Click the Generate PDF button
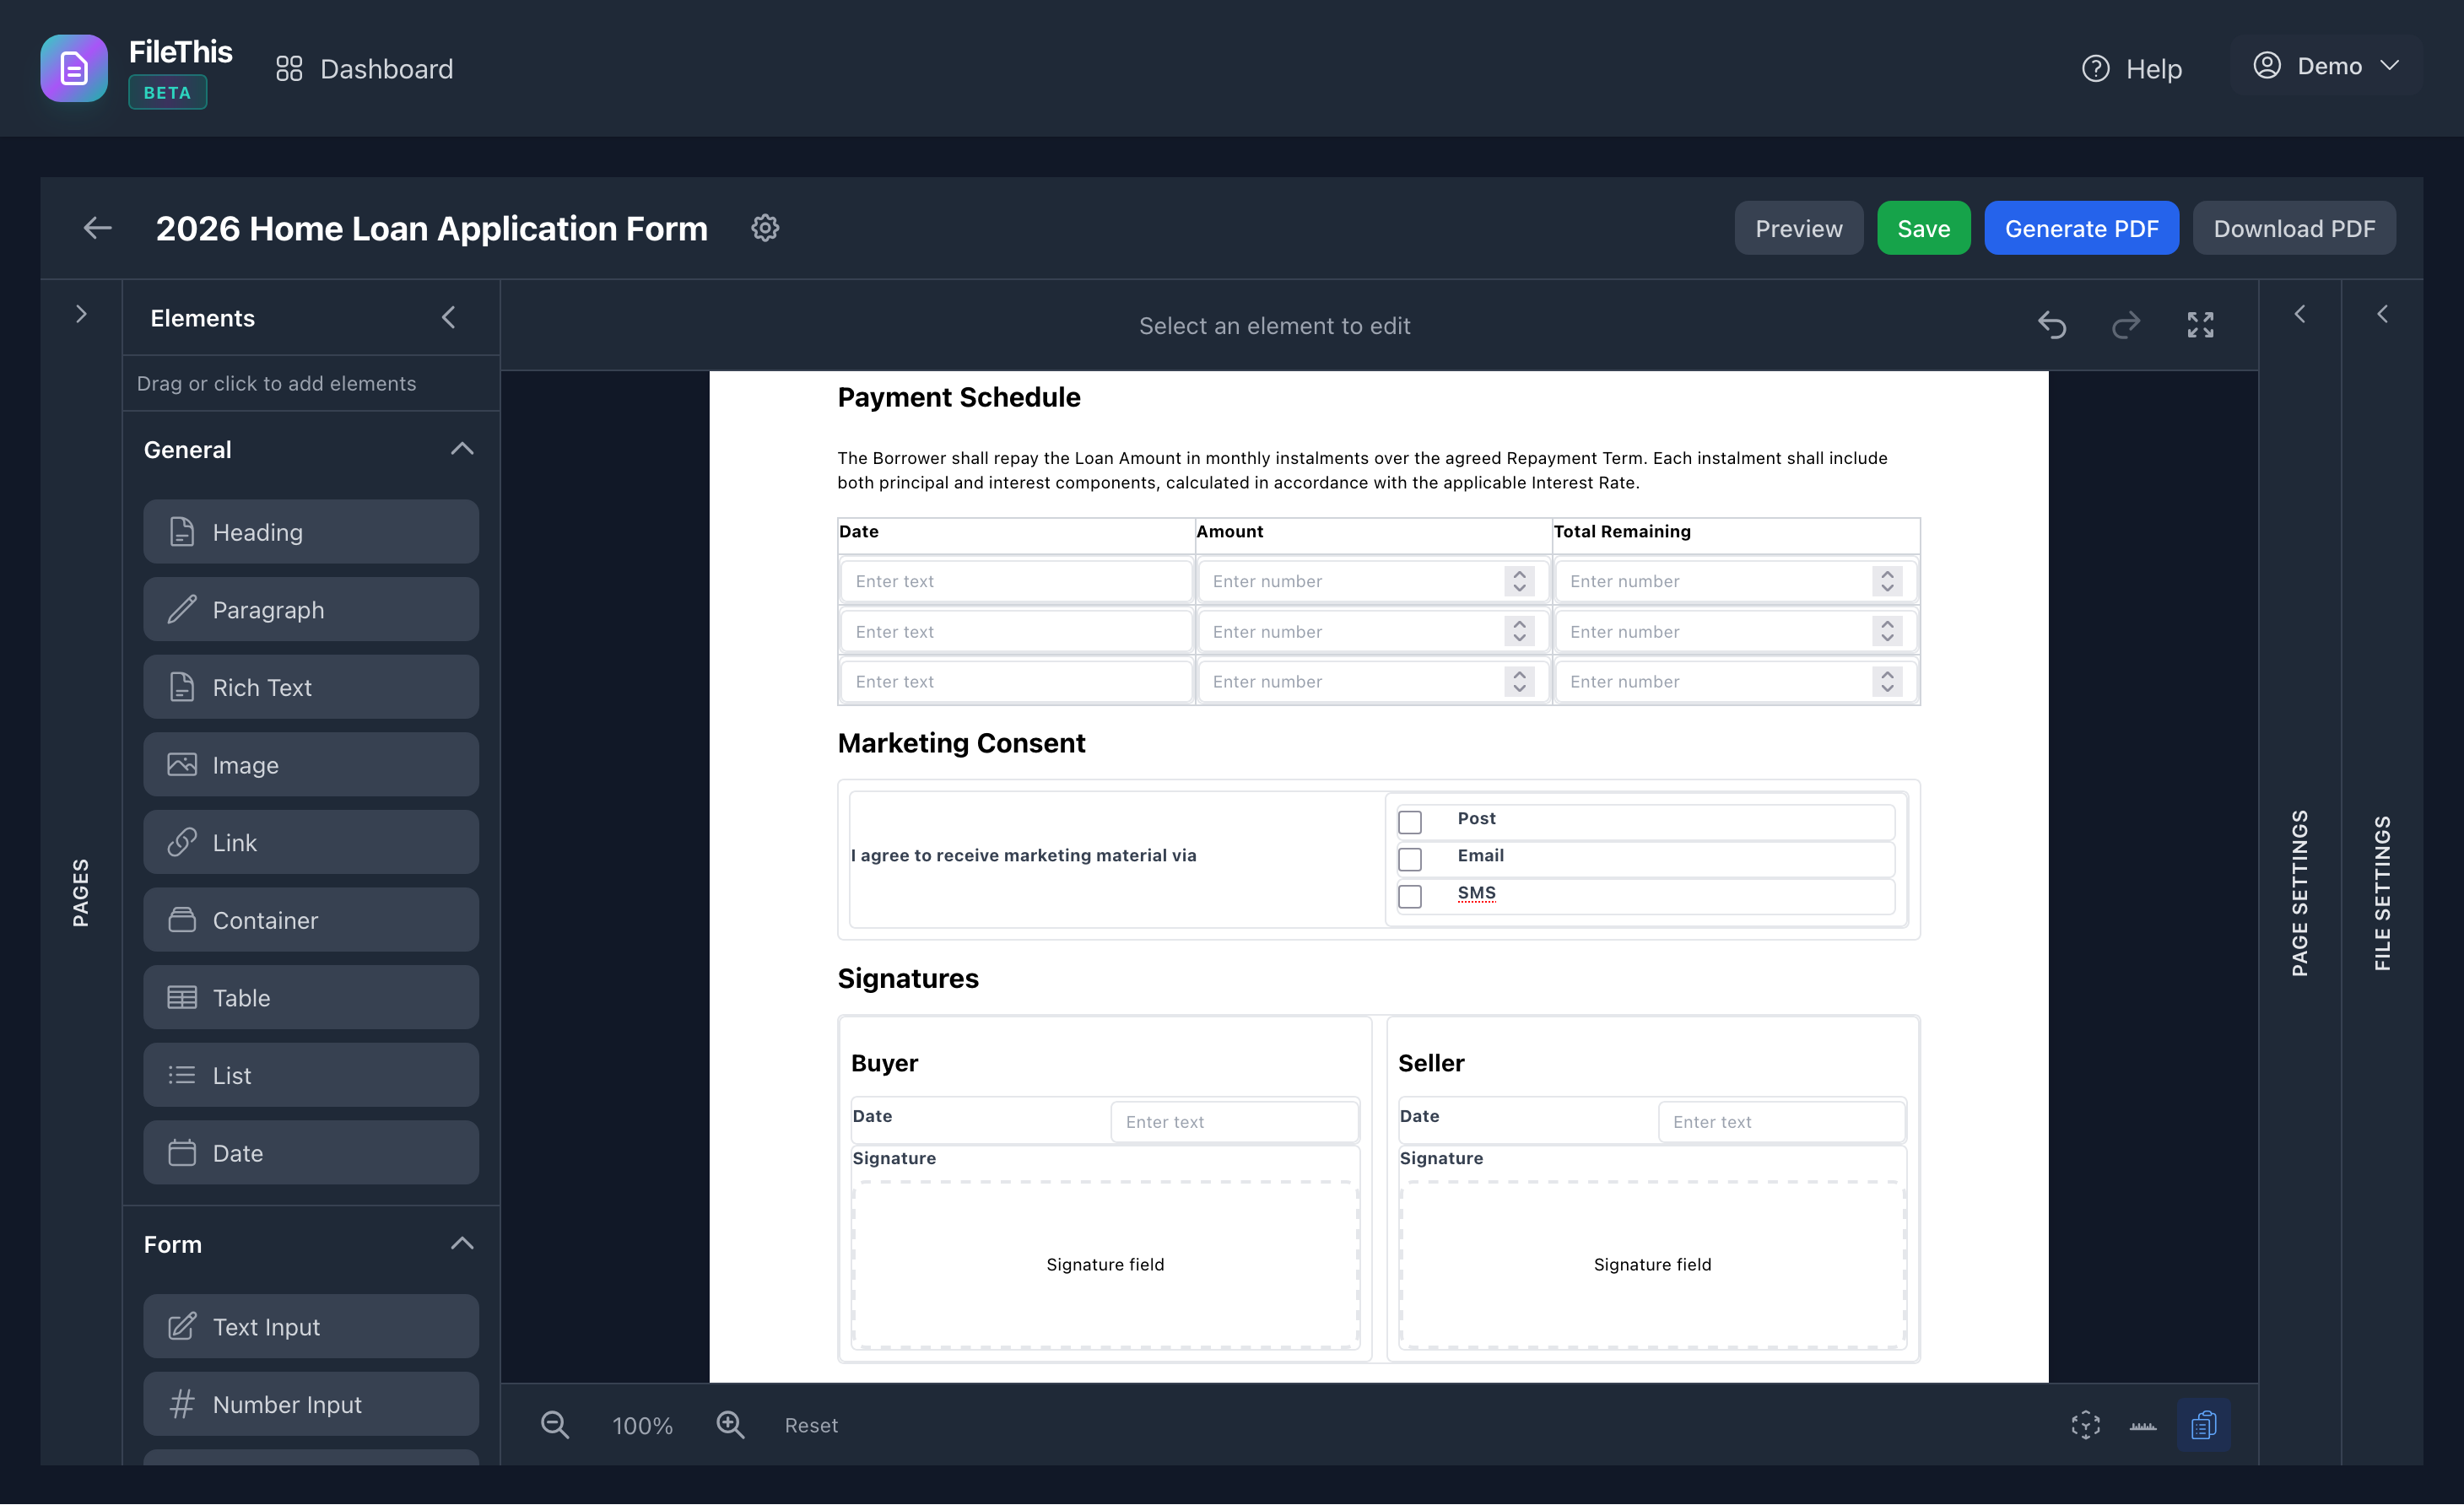Image resolution: width=2464 pixels, height=1505 pixels. coord(2082,228)
